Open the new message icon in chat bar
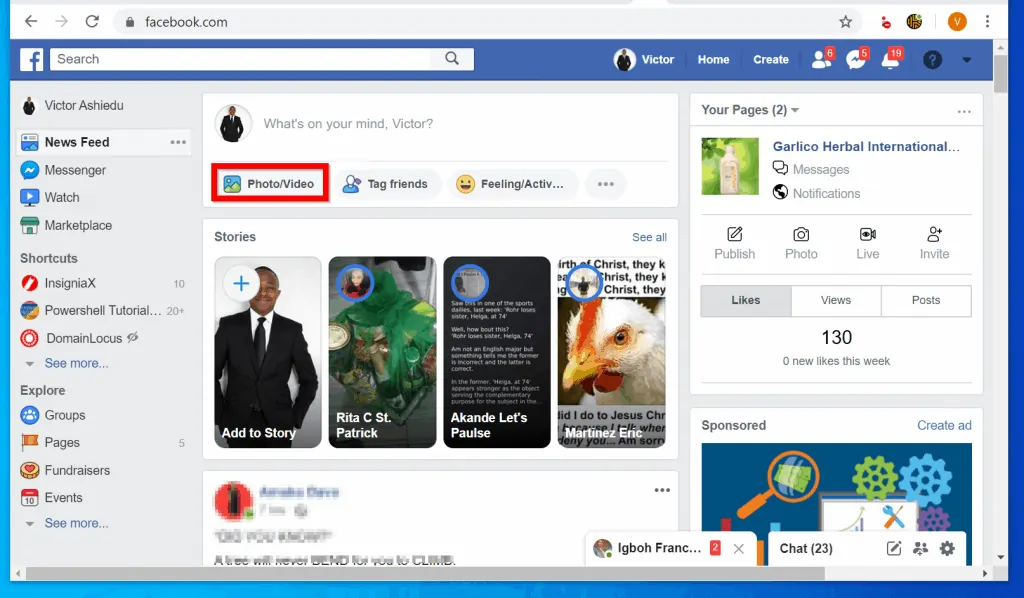 892,549
